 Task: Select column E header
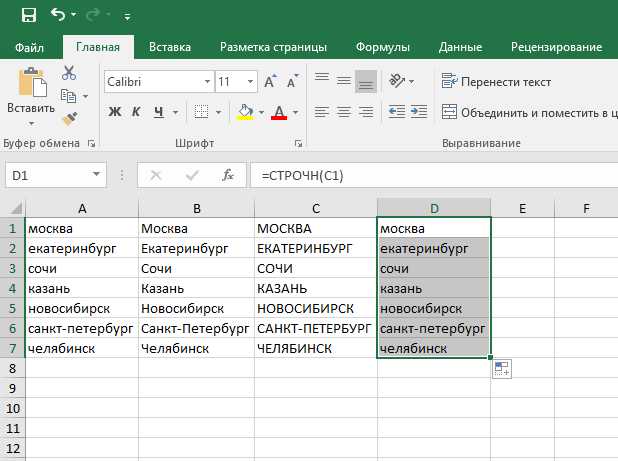point(523,208)
